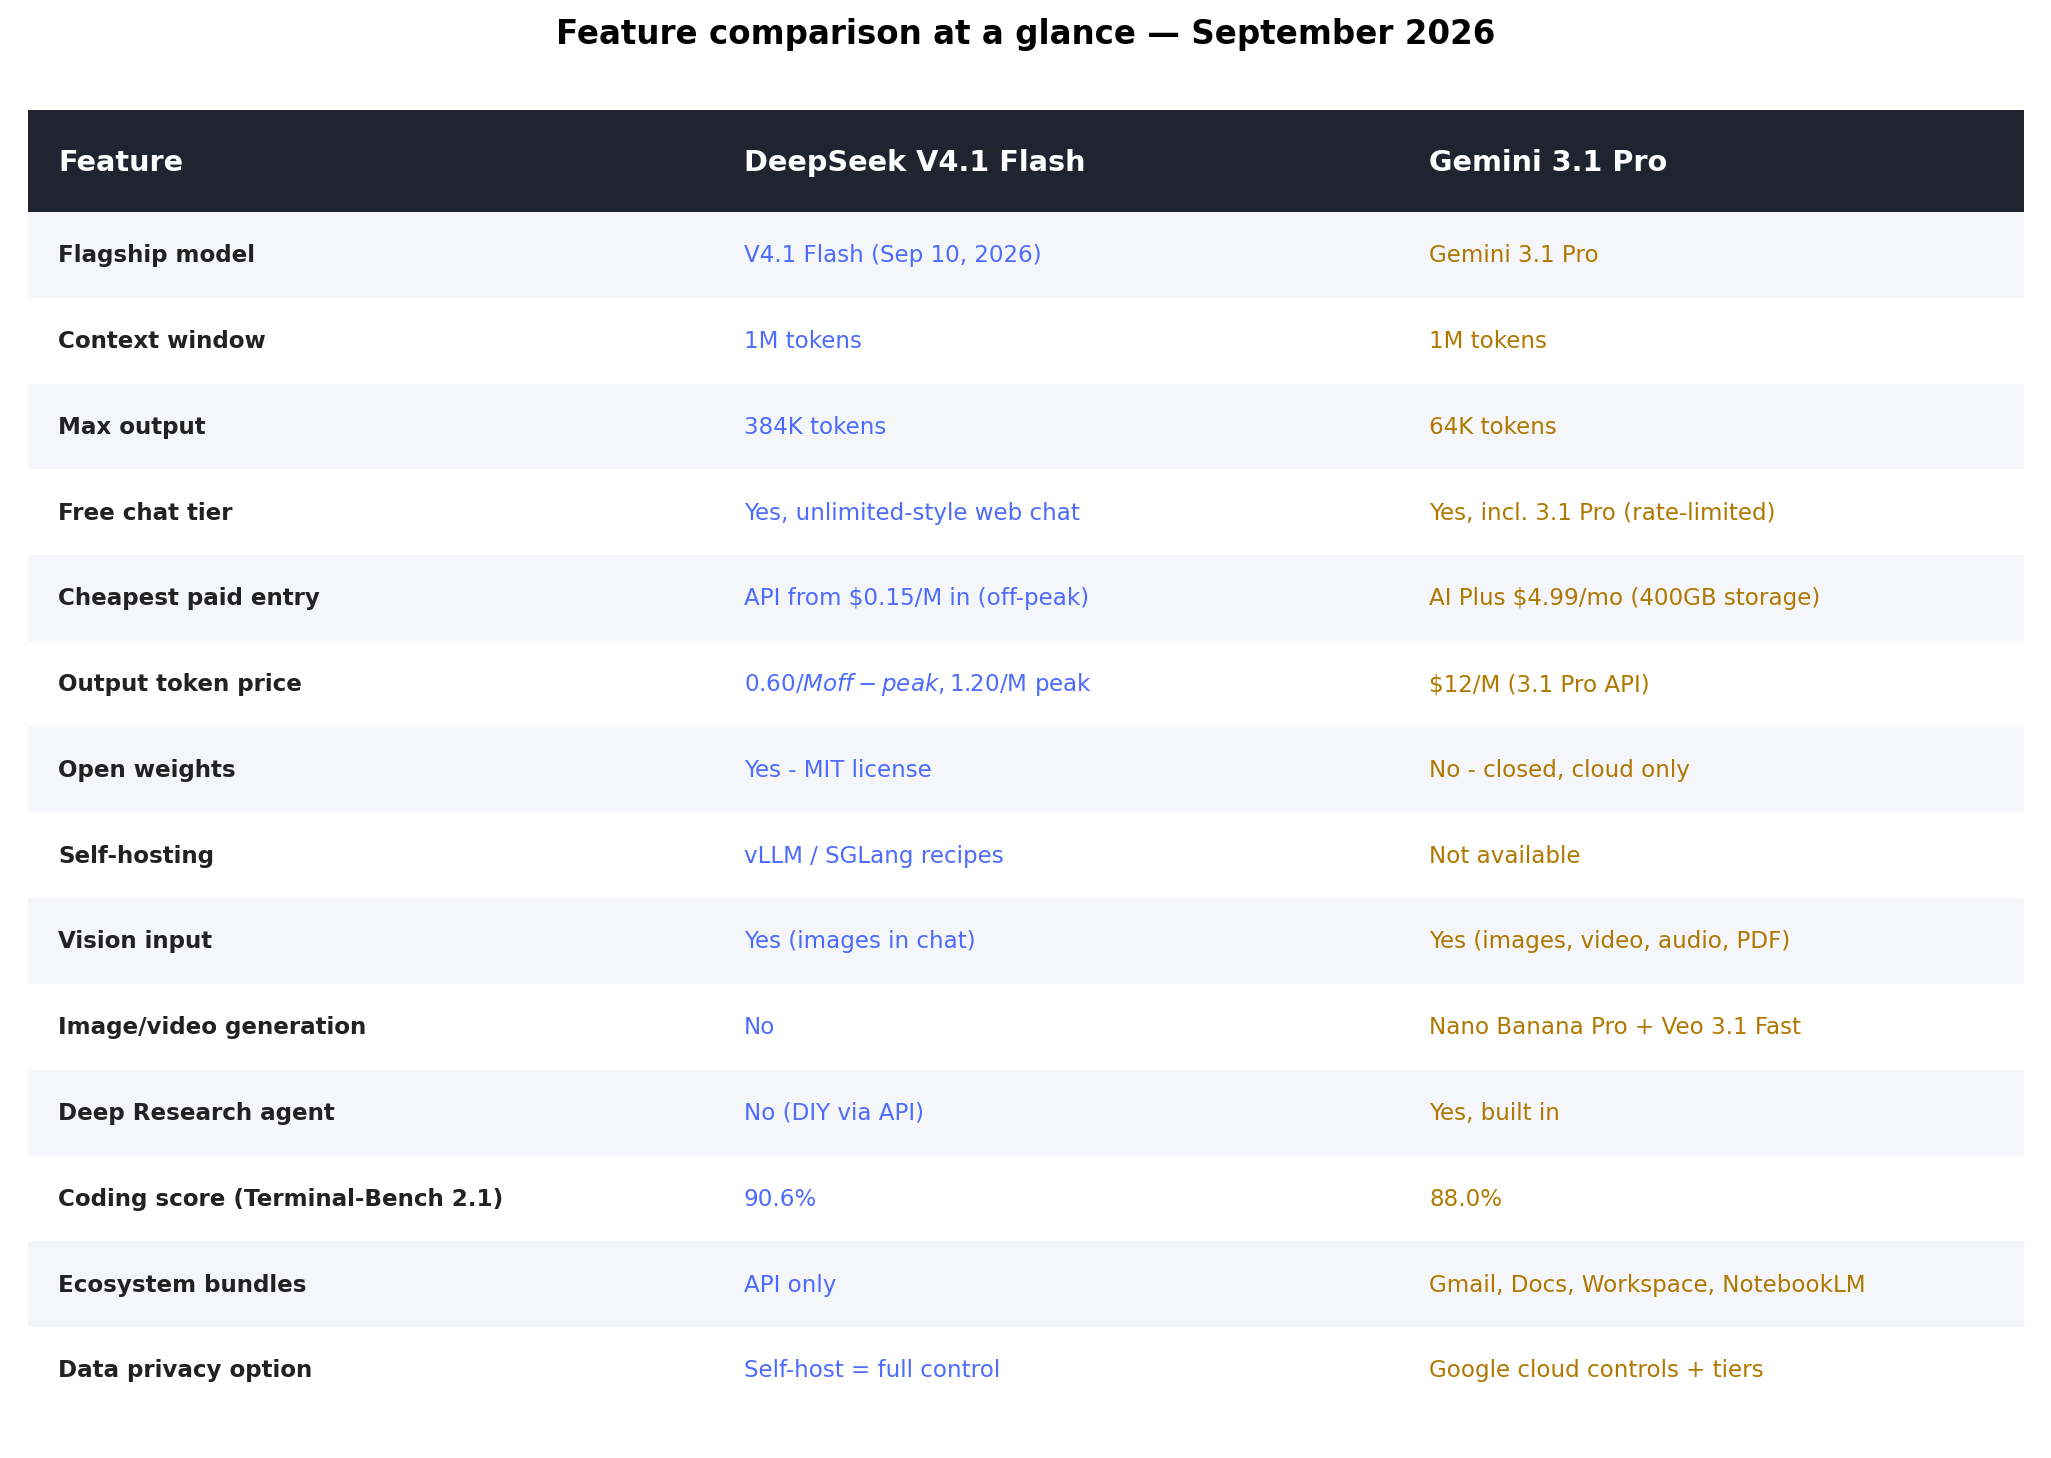Screen dimensions: 2051x1458
Task: Select the 'Feature' column header
Action: [121, 161]
